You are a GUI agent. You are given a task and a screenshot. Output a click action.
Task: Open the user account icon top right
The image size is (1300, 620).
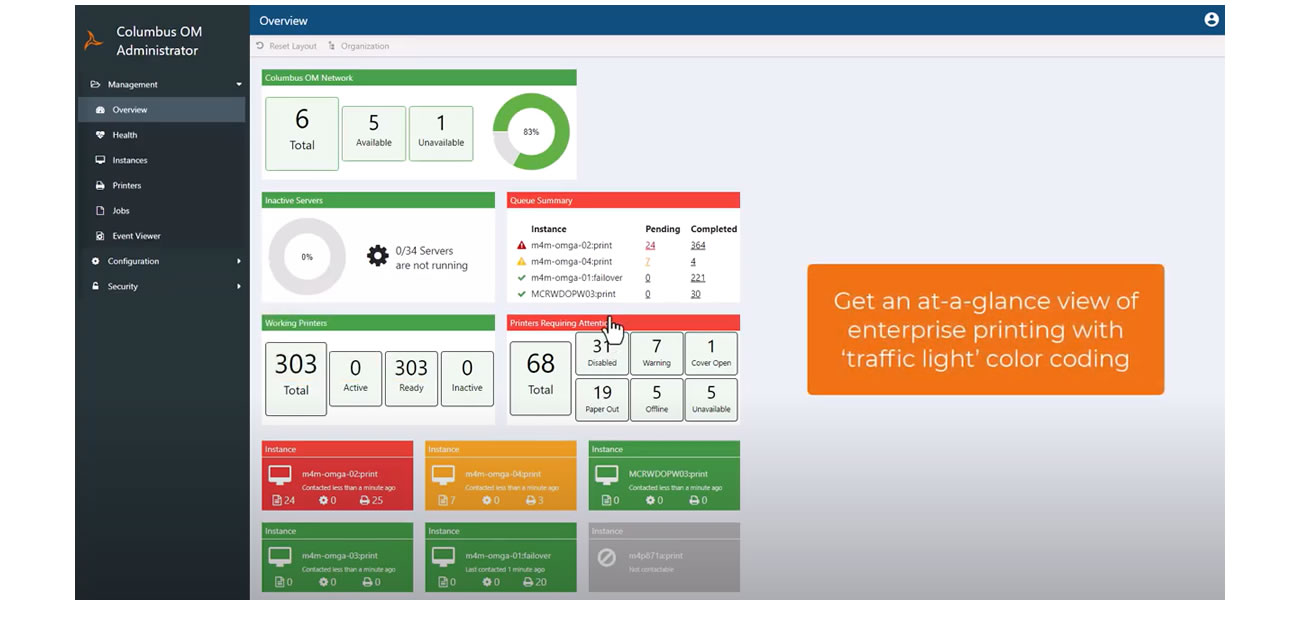pos(1212,19)
